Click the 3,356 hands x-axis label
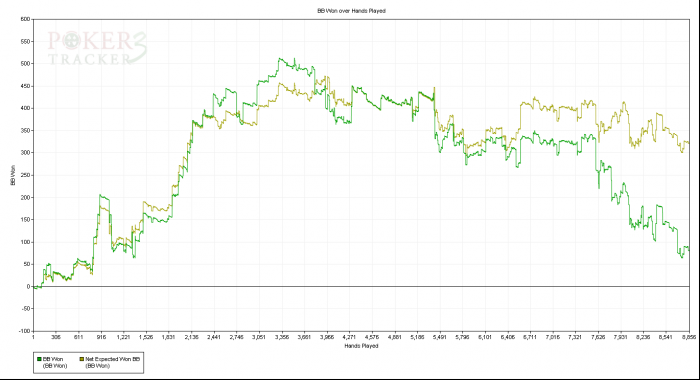700x380 pixels. pos(282,337)
